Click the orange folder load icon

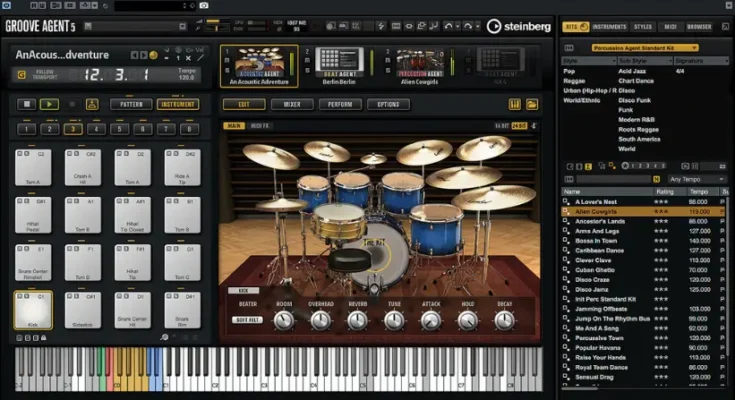pos(531,104)
